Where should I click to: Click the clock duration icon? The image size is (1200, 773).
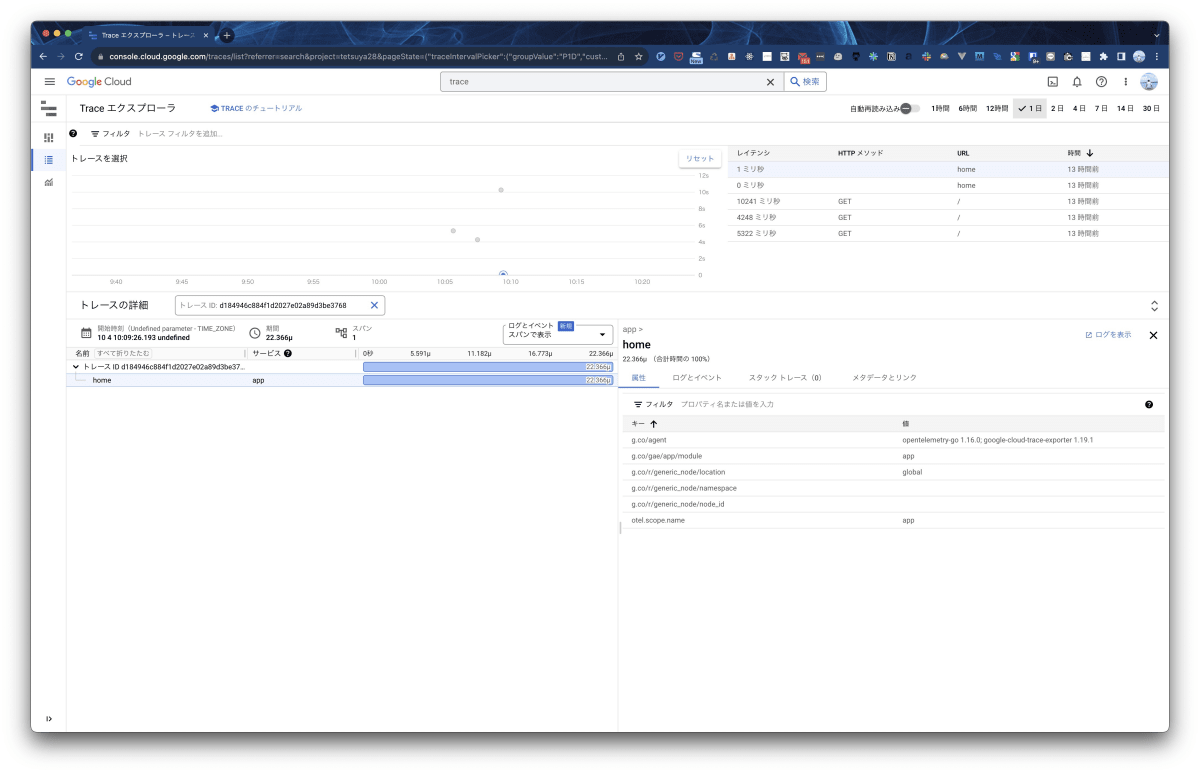point(255,333)
